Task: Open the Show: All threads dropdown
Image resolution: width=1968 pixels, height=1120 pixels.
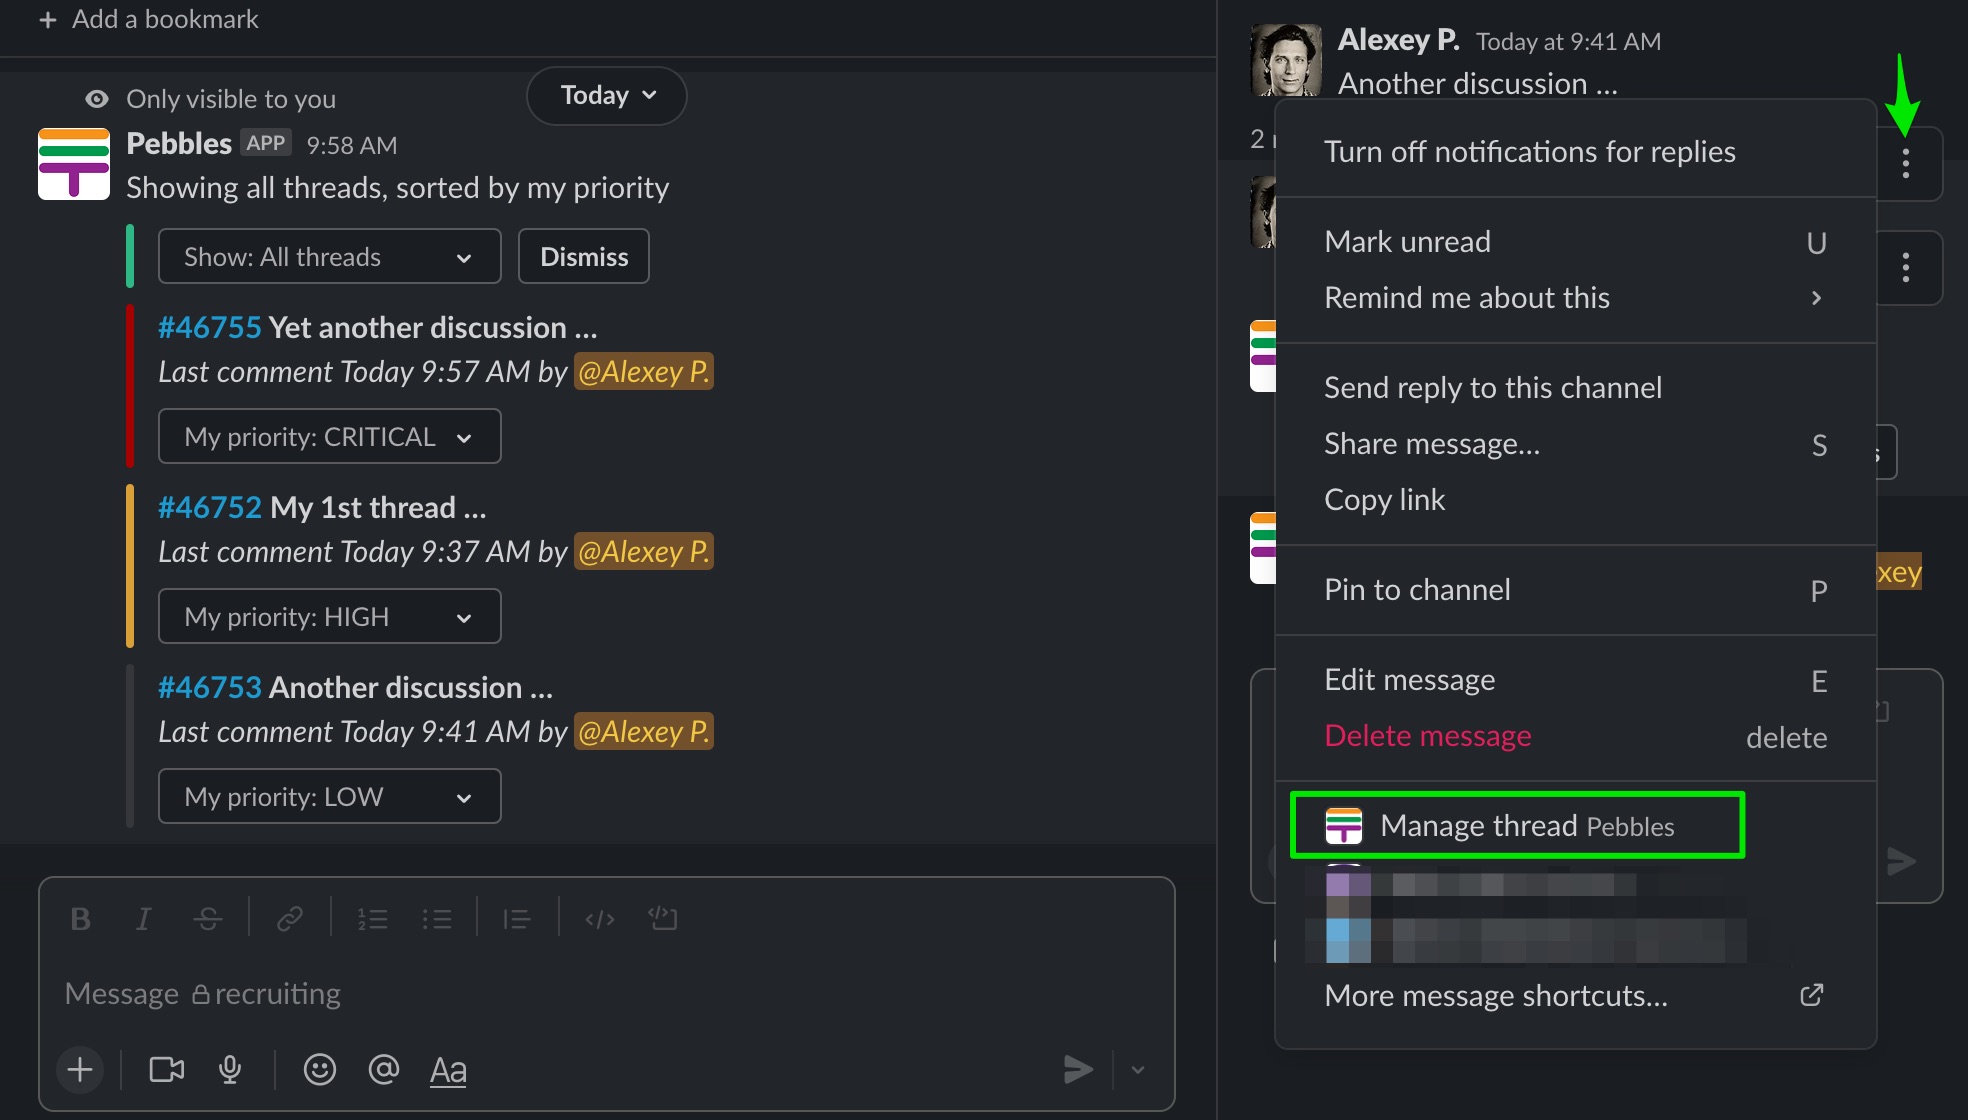Action: [x=330, y=257]
